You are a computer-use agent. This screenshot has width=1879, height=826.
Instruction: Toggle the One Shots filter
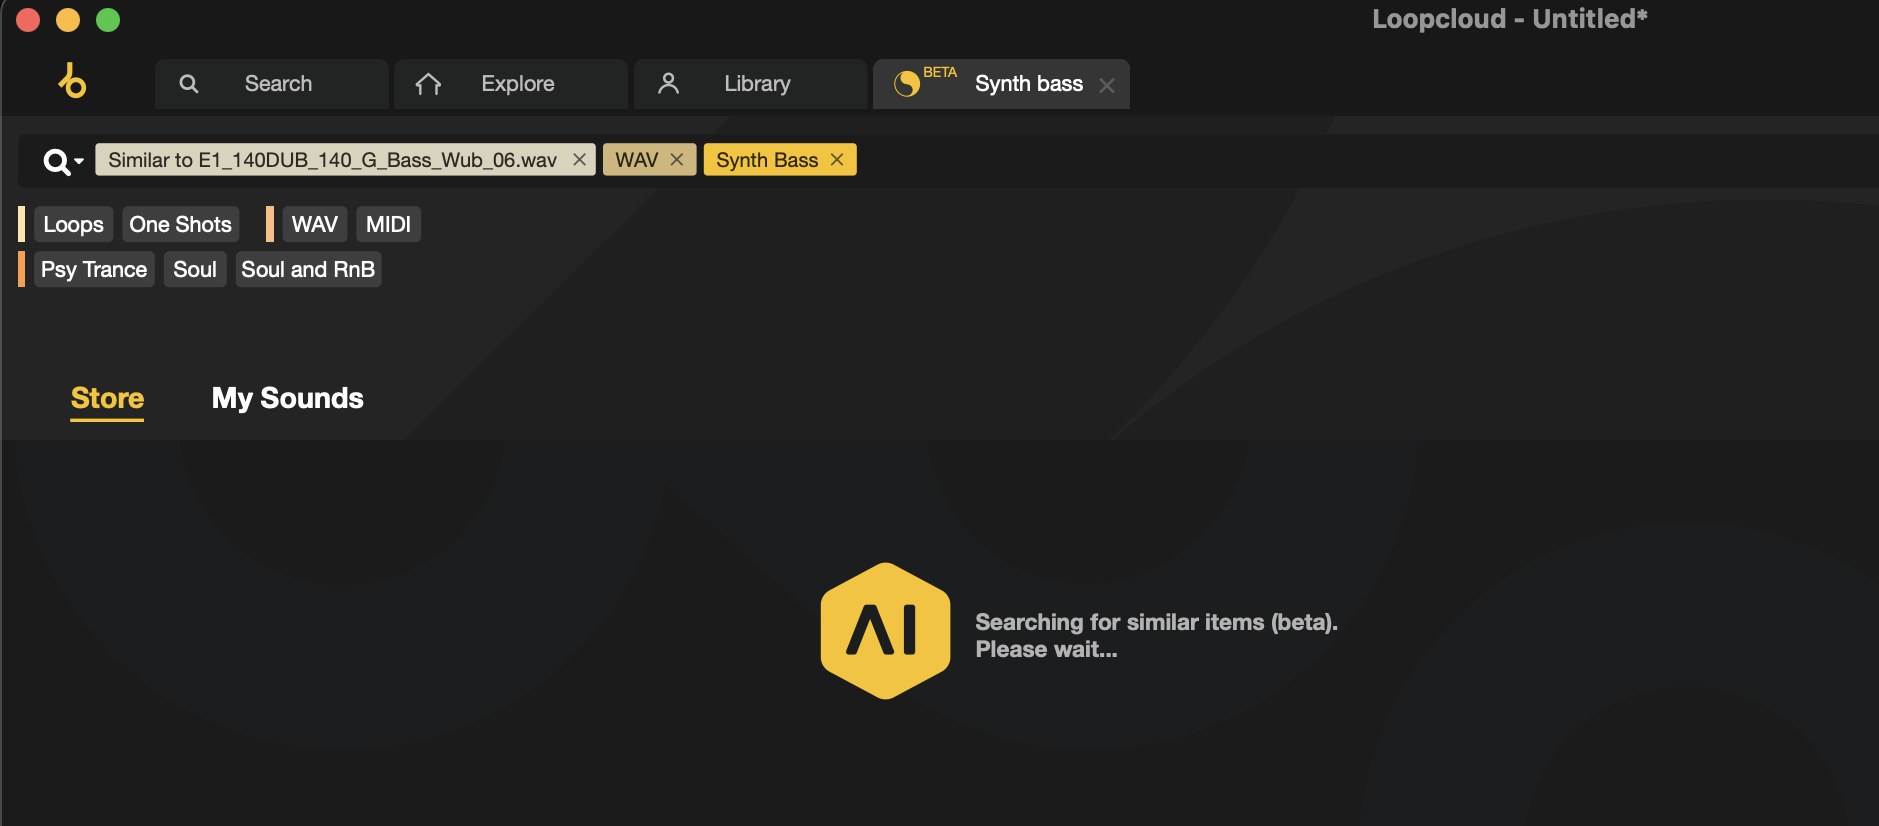point(180,225)
